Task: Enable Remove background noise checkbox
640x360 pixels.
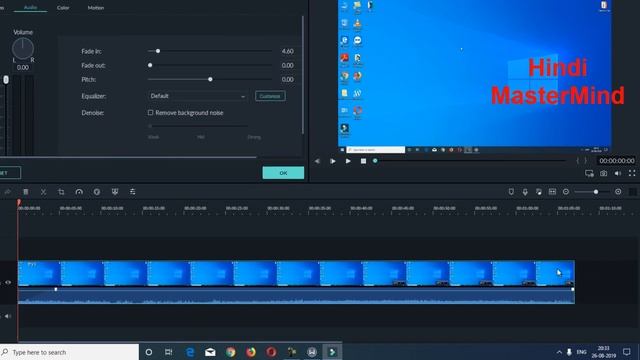Action: coord(151,113)
